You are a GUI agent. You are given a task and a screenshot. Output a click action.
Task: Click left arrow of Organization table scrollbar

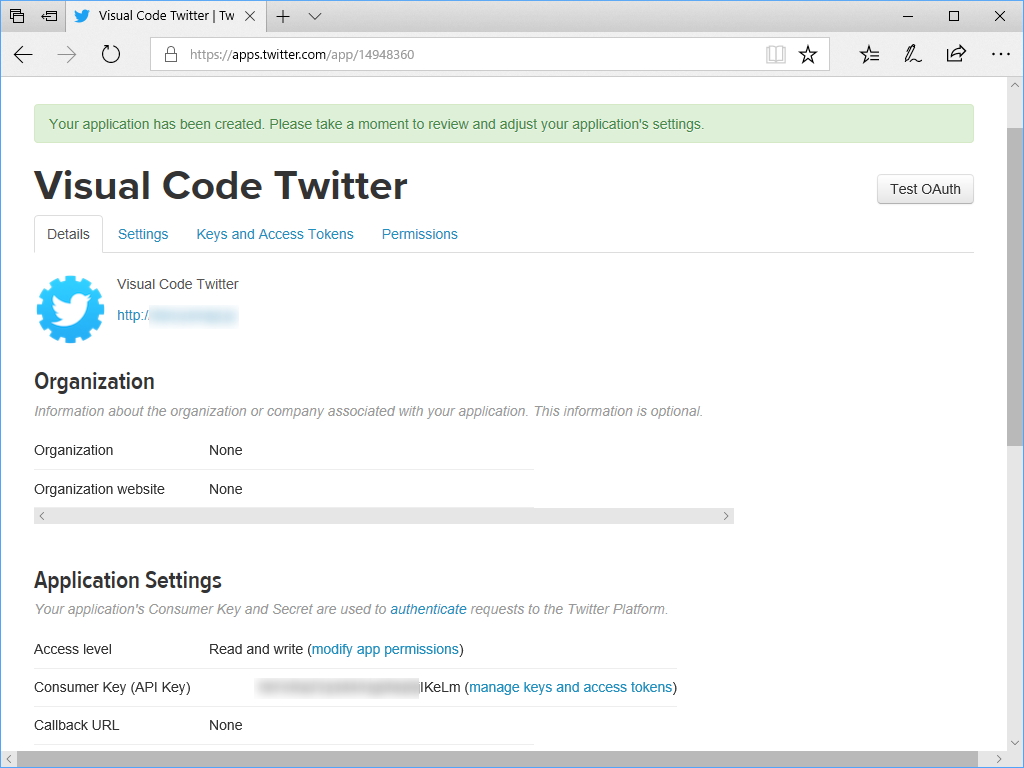coord(42,516)
